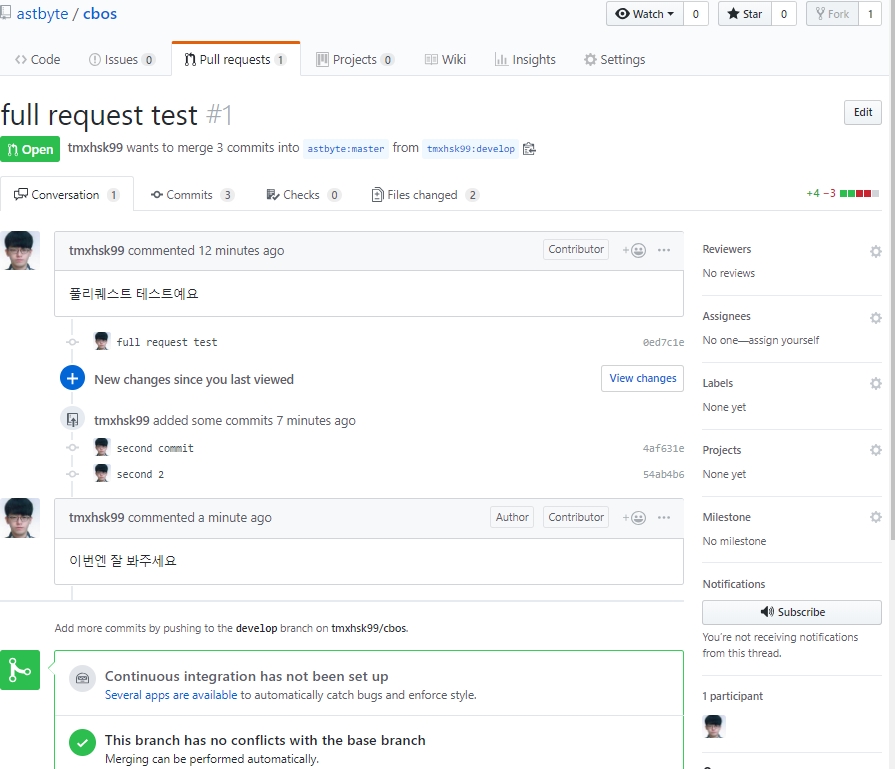
Task: Open commit 54ab4b6
Action: [x=663, y=474]
